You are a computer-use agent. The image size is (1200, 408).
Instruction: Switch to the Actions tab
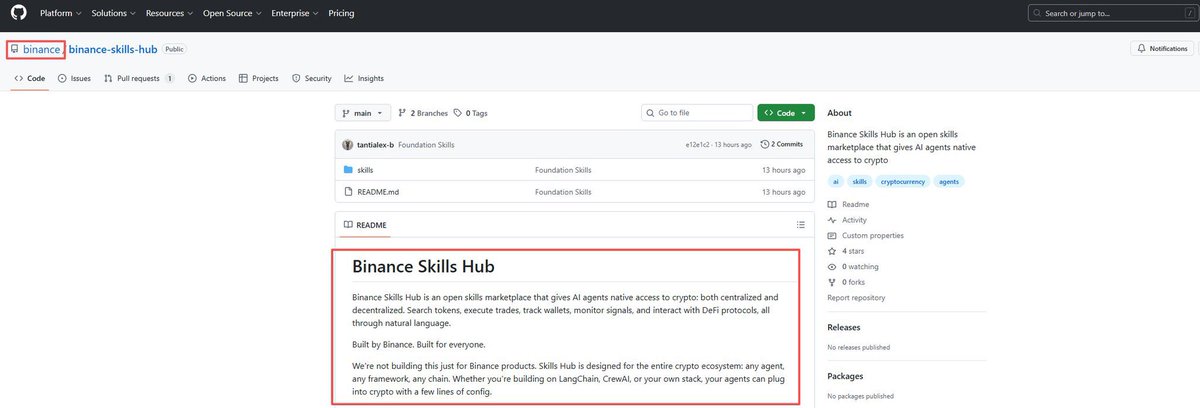207,78
